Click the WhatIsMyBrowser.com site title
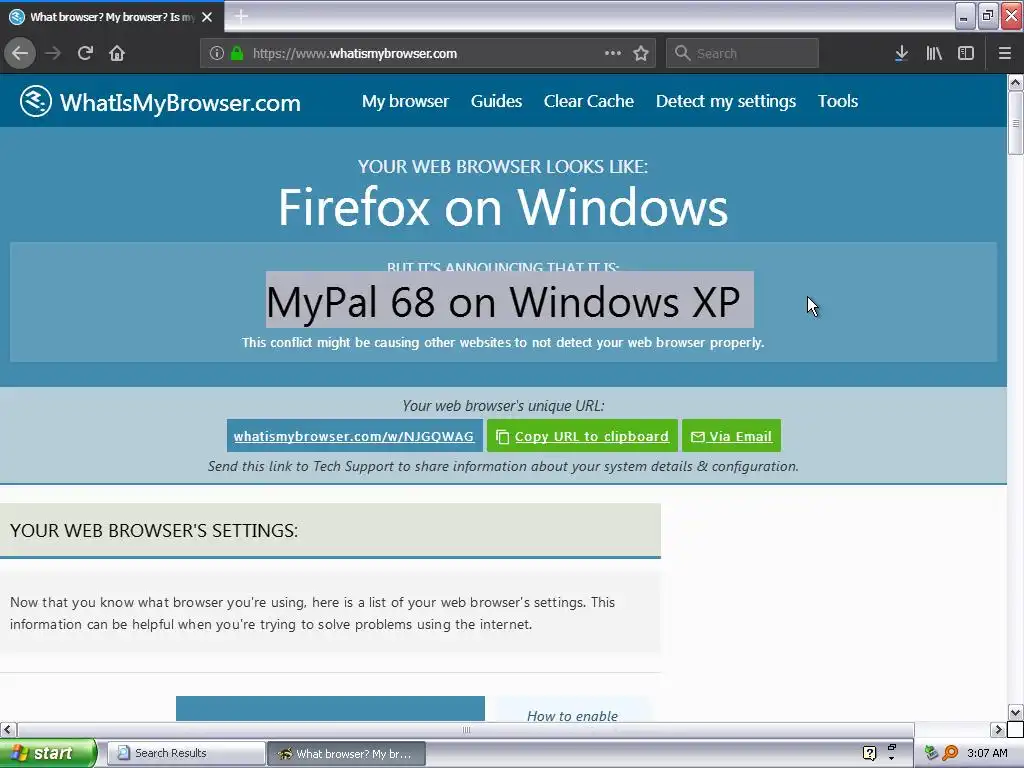This screenshot has width=1024, height=768. pos(180,103)
